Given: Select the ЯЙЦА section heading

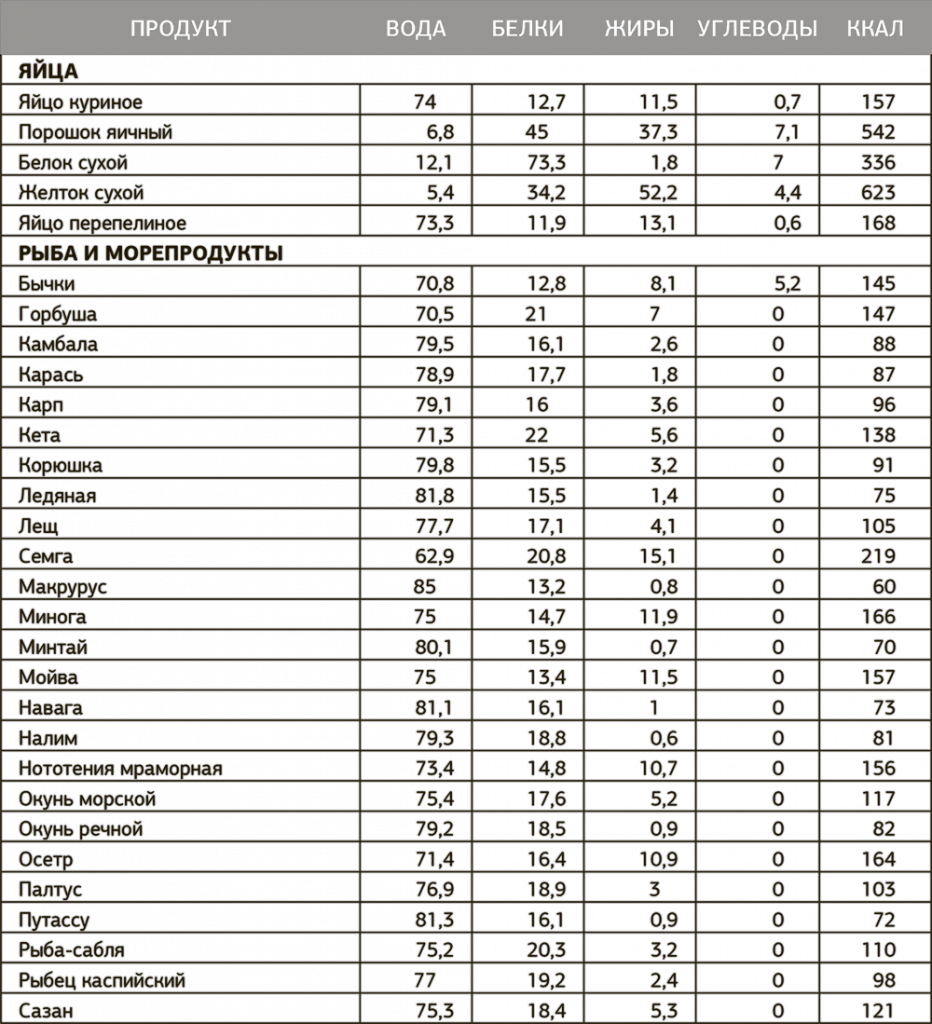Looking at the screenshot, I should pos(48,71).
